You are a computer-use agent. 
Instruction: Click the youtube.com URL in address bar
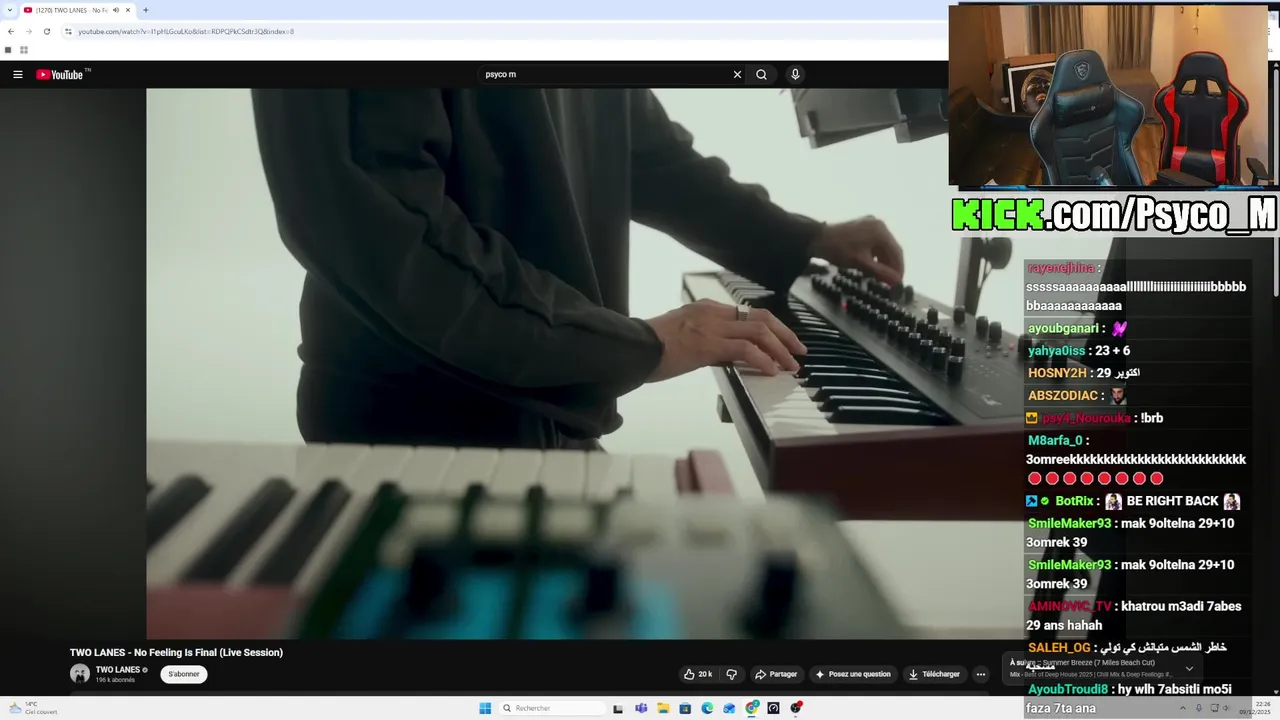pos(186,31)
